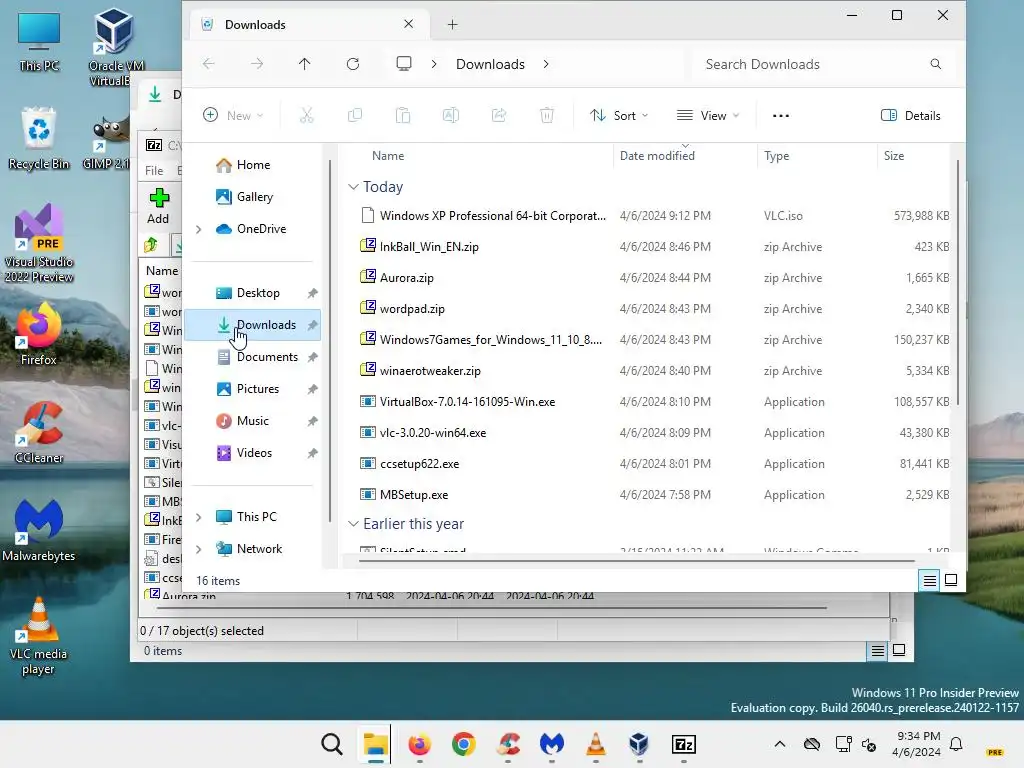Sort by the Name column header
The image size is (1024, 768).
[x=388, y=156]
